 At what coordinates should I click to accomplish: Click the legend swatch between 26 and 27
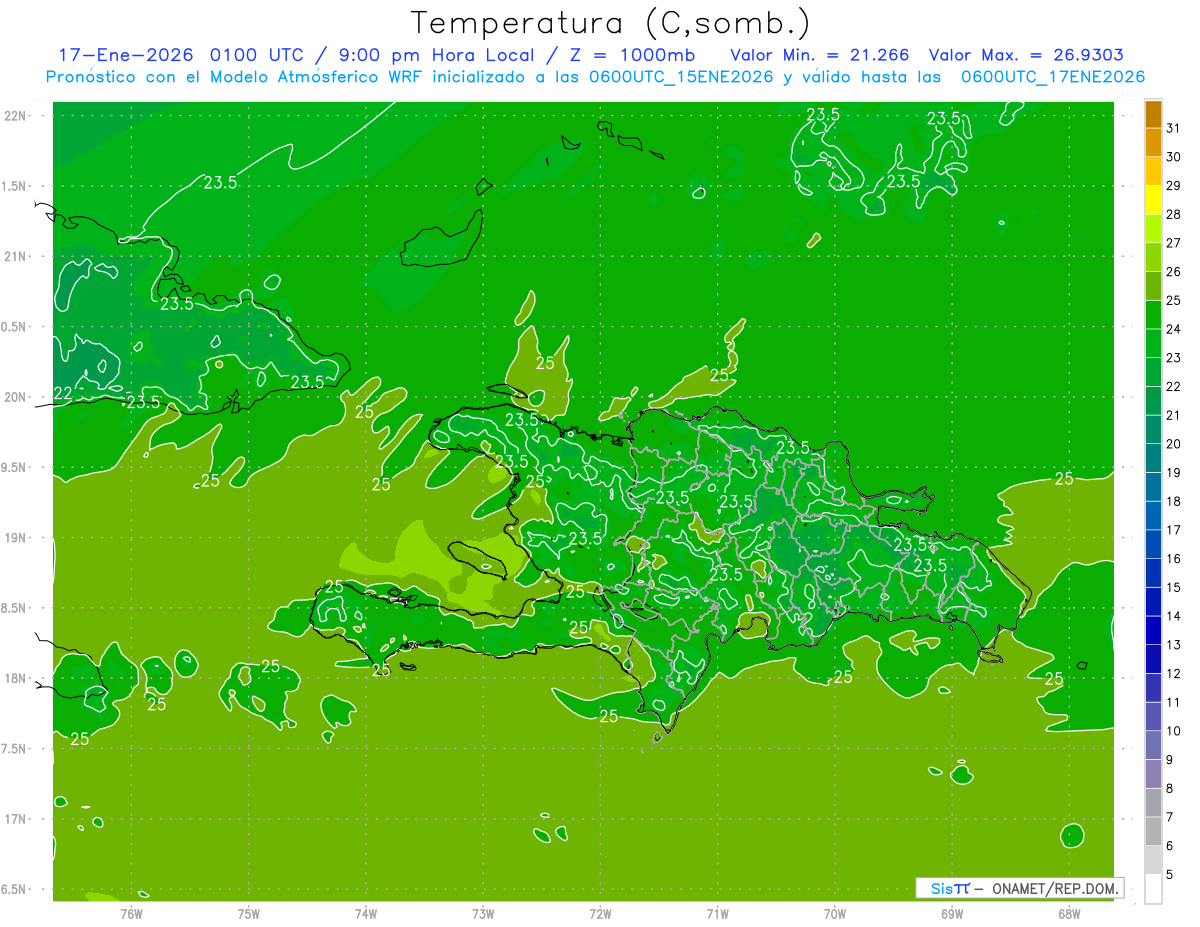[x=1153, y=258]
